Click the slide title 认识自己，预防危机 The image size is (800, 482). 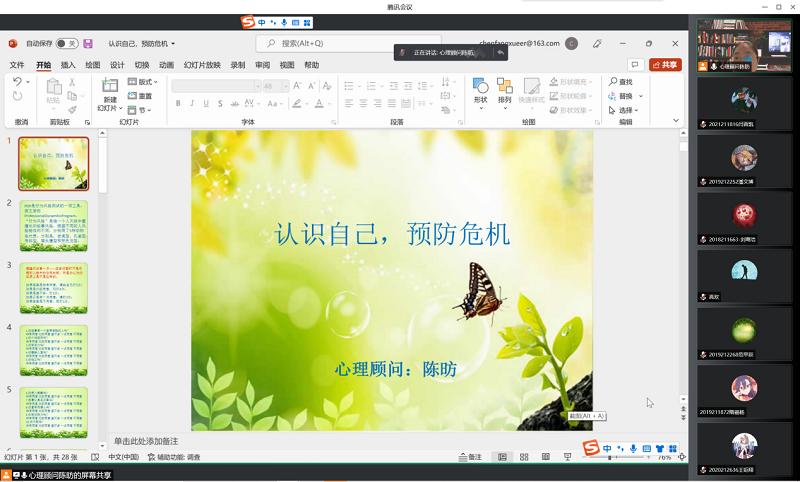(x=392, y=235)
